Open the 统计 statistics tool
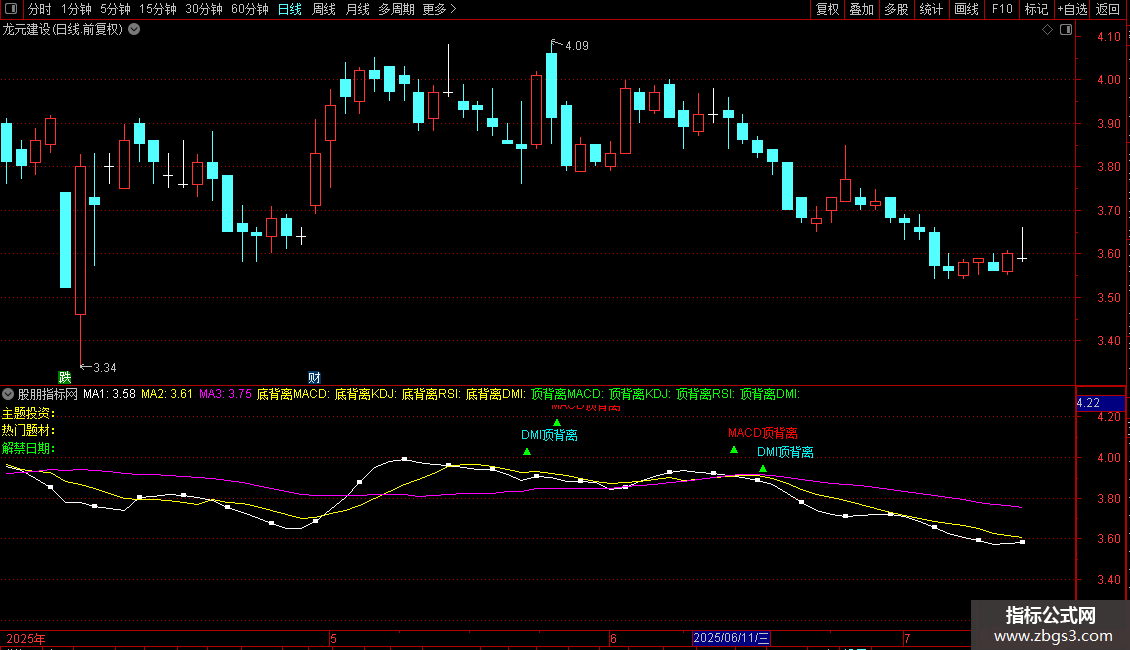 point(931,9)
